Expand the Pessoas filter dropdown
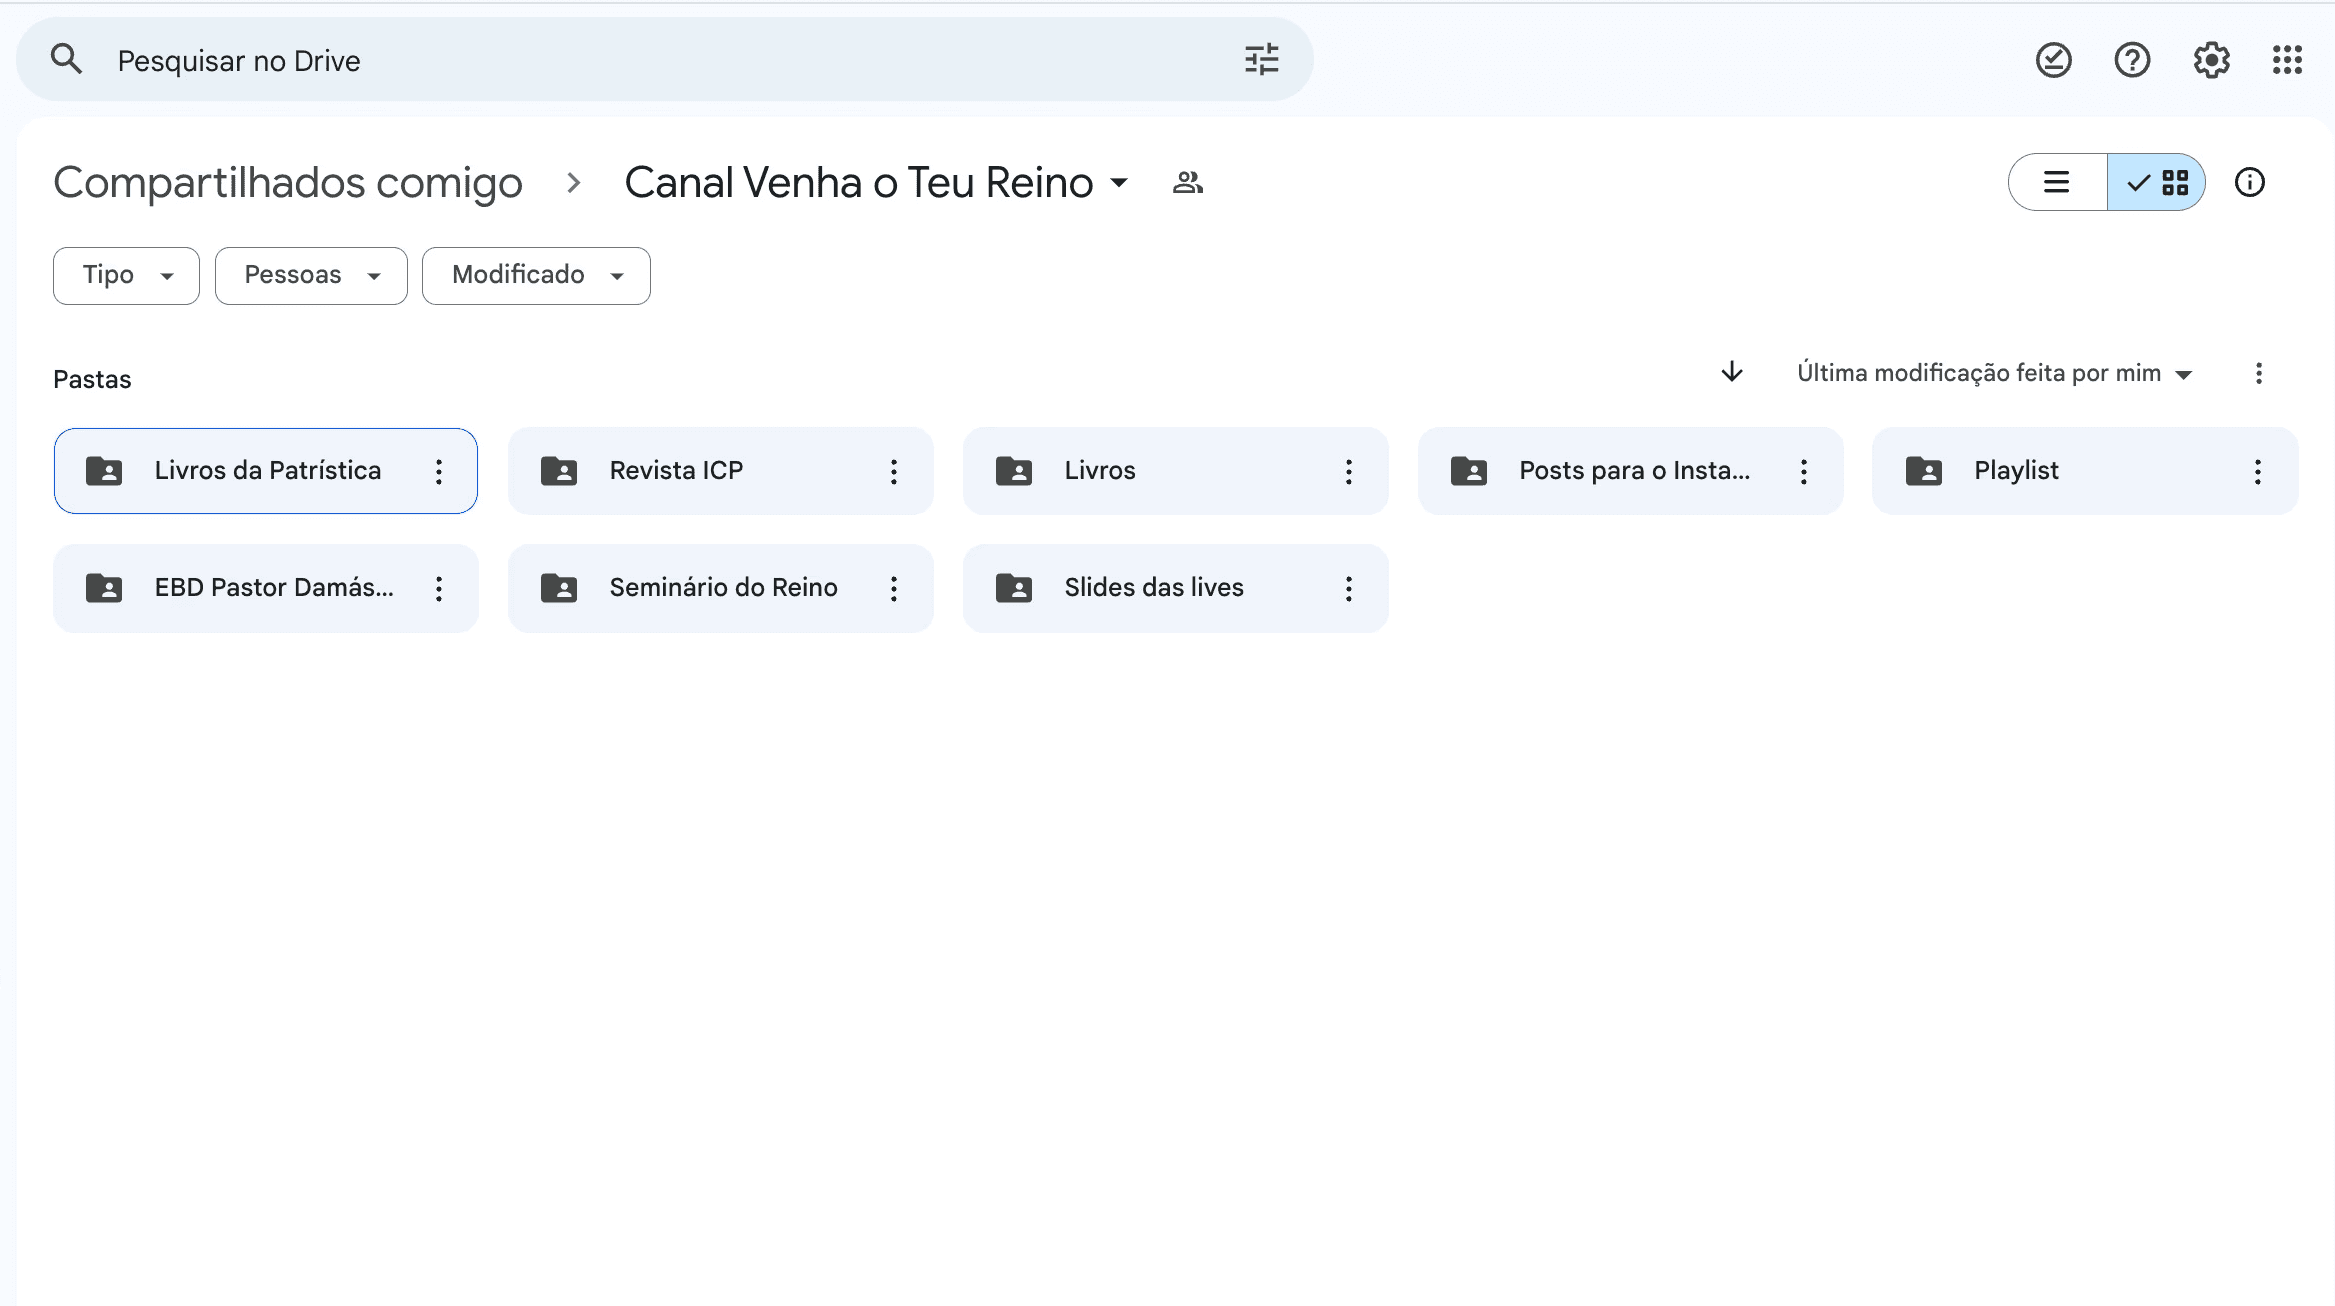The height and width of the screenshot is (1306, 2335). tap(311, 276)
